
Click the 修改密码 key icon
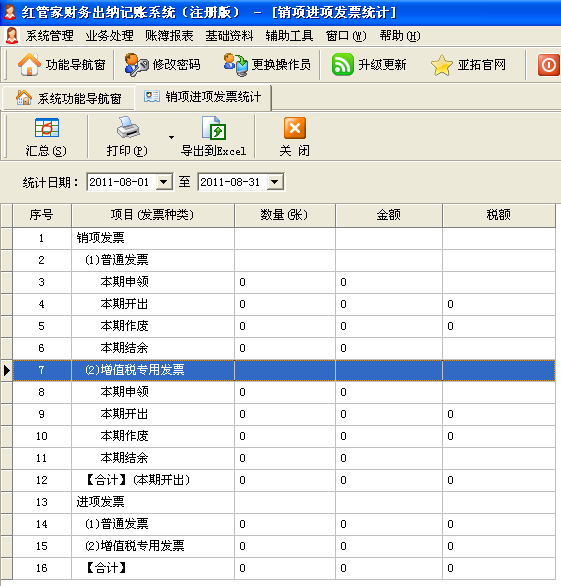136,65
